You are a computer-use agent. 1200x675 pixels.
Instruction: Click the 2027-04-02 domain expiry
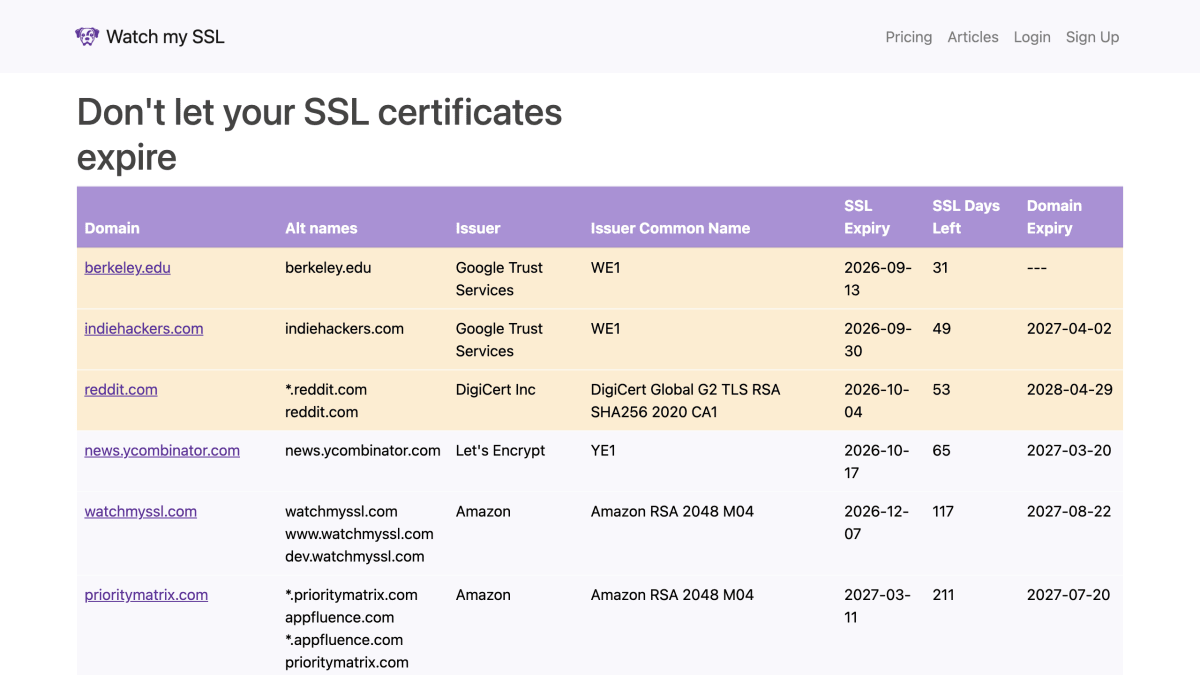[x=1069, y=329]
